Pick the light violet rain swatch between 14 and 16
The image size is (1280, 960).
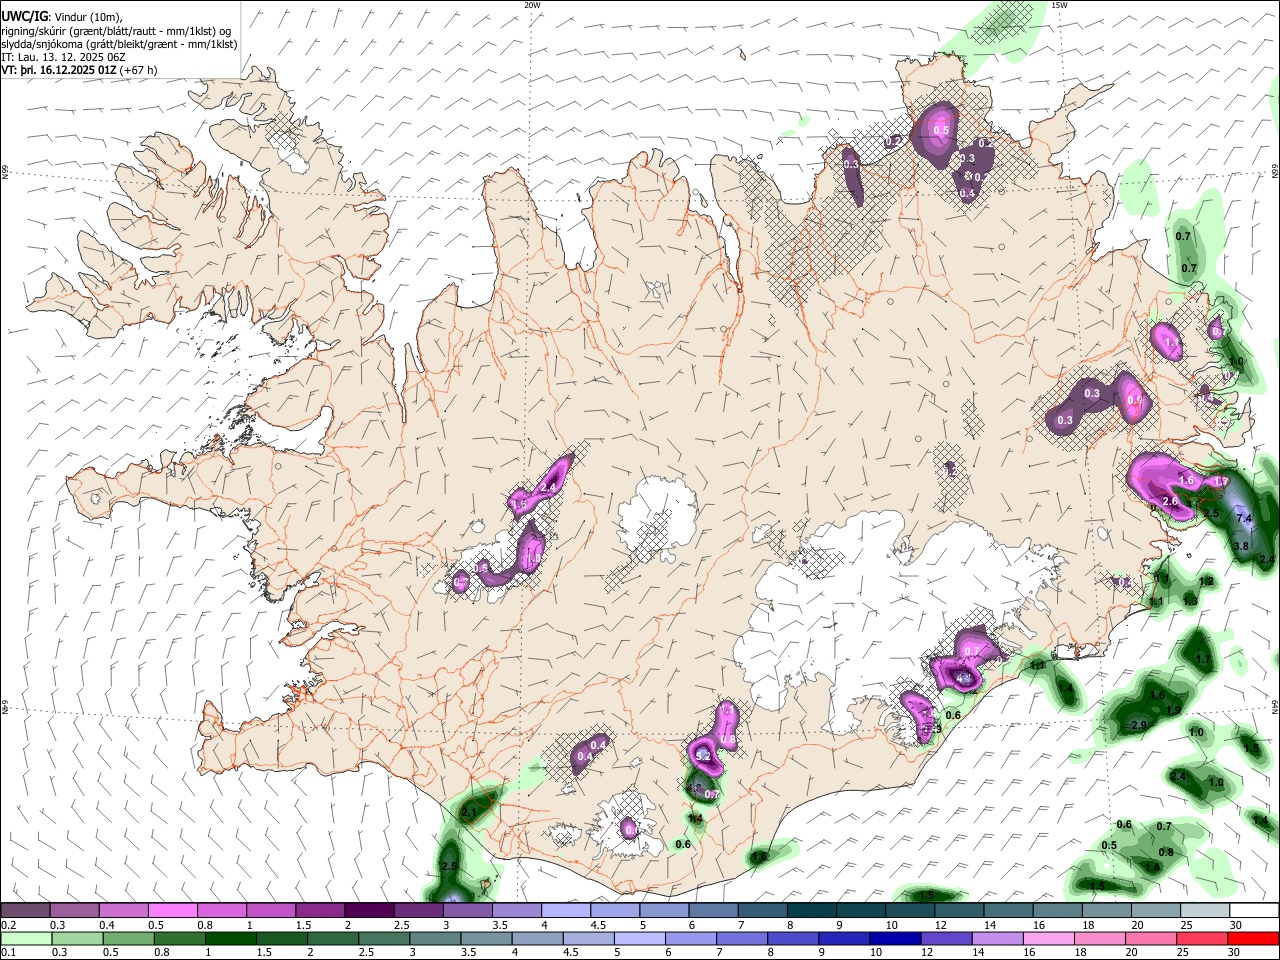(996, 938)
